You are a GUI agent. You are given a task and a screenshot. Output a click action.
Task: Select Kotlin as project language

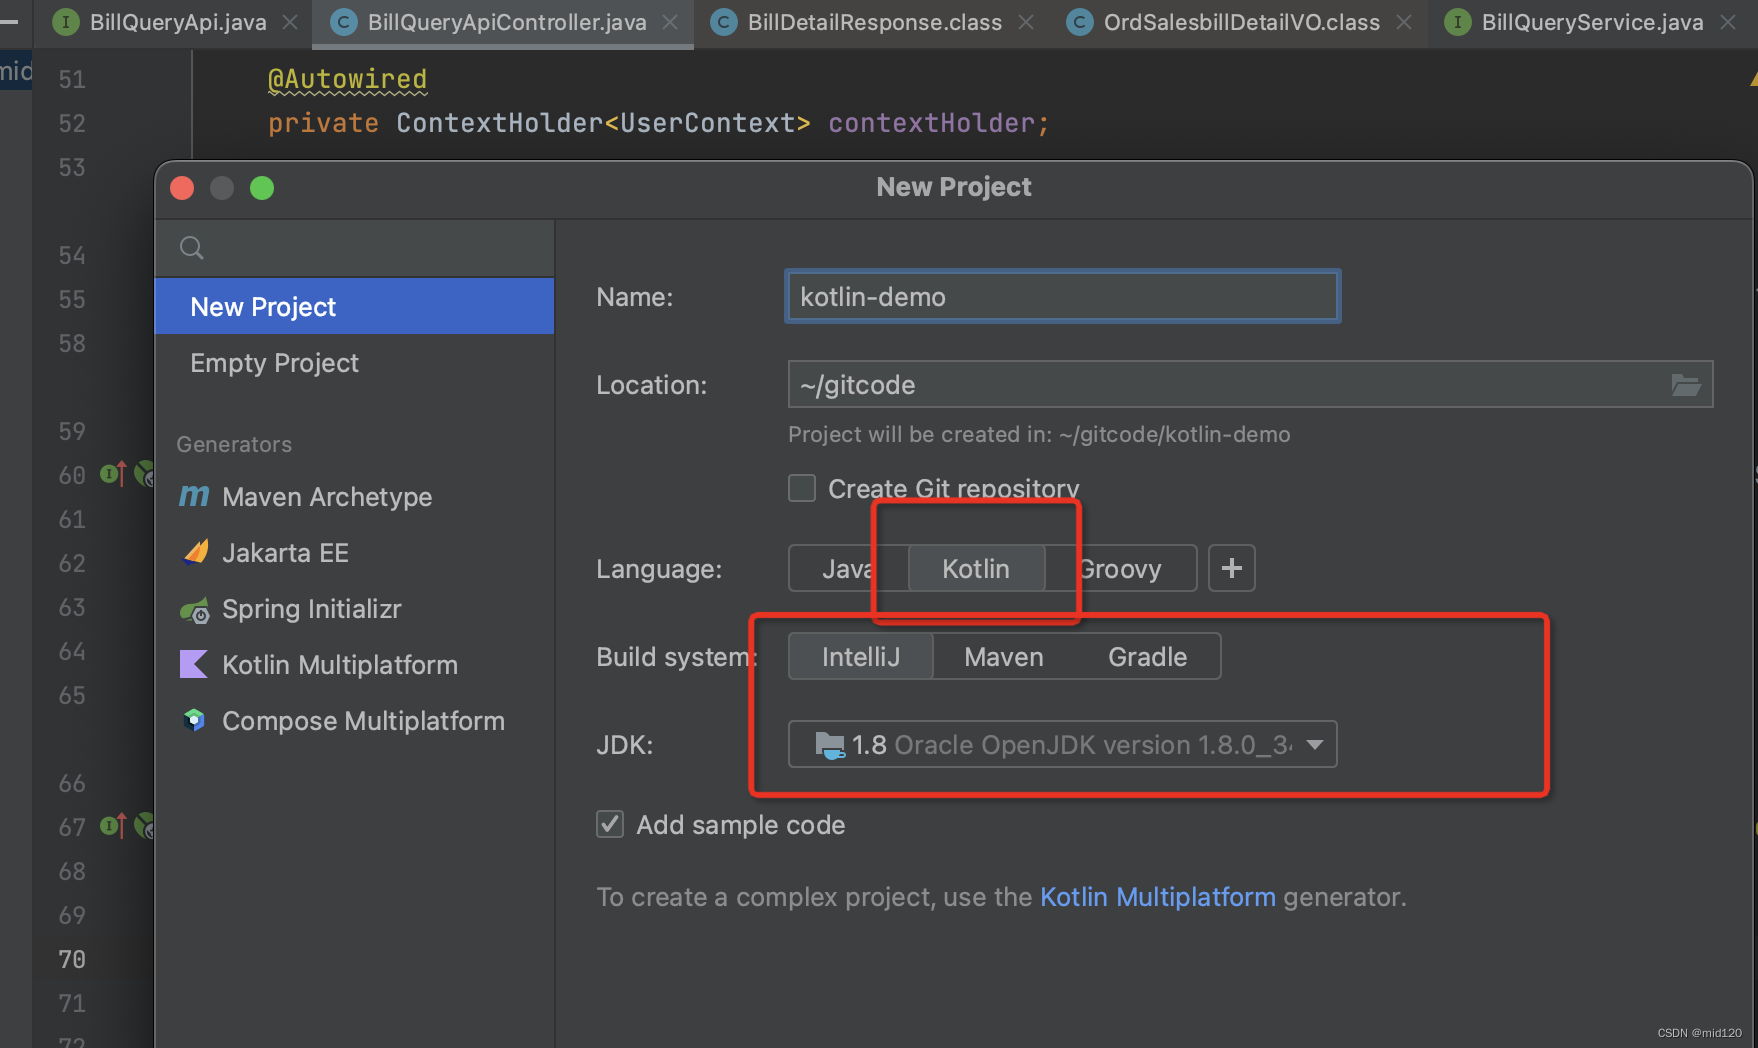976,569
